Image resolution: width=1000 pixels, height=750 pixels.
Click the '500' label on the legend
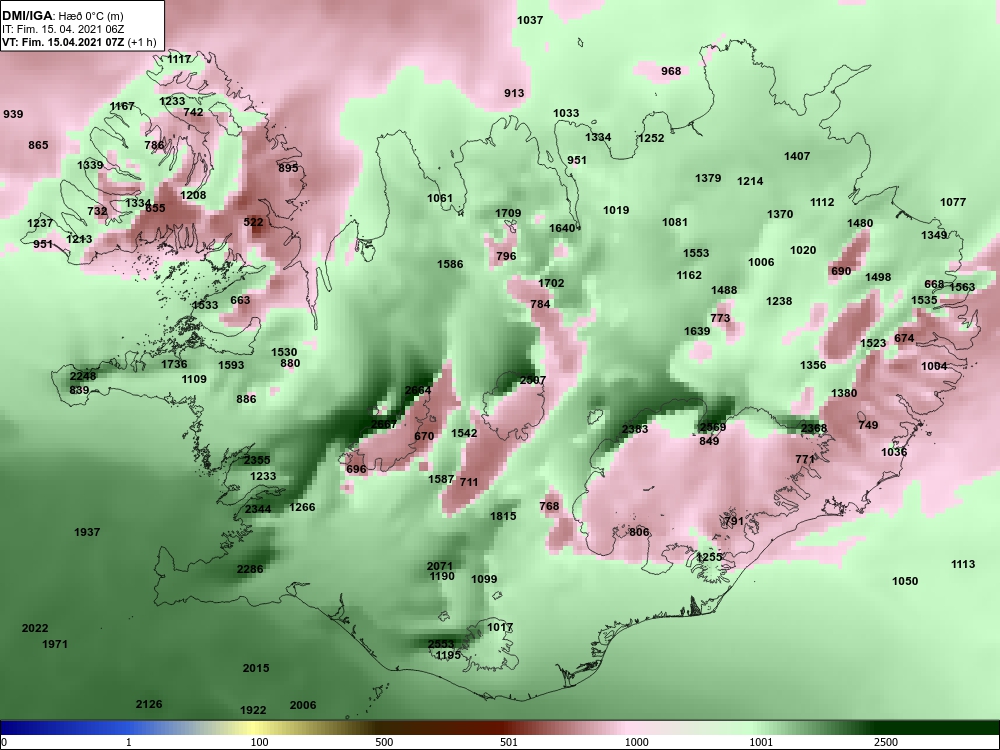point(384,742)
